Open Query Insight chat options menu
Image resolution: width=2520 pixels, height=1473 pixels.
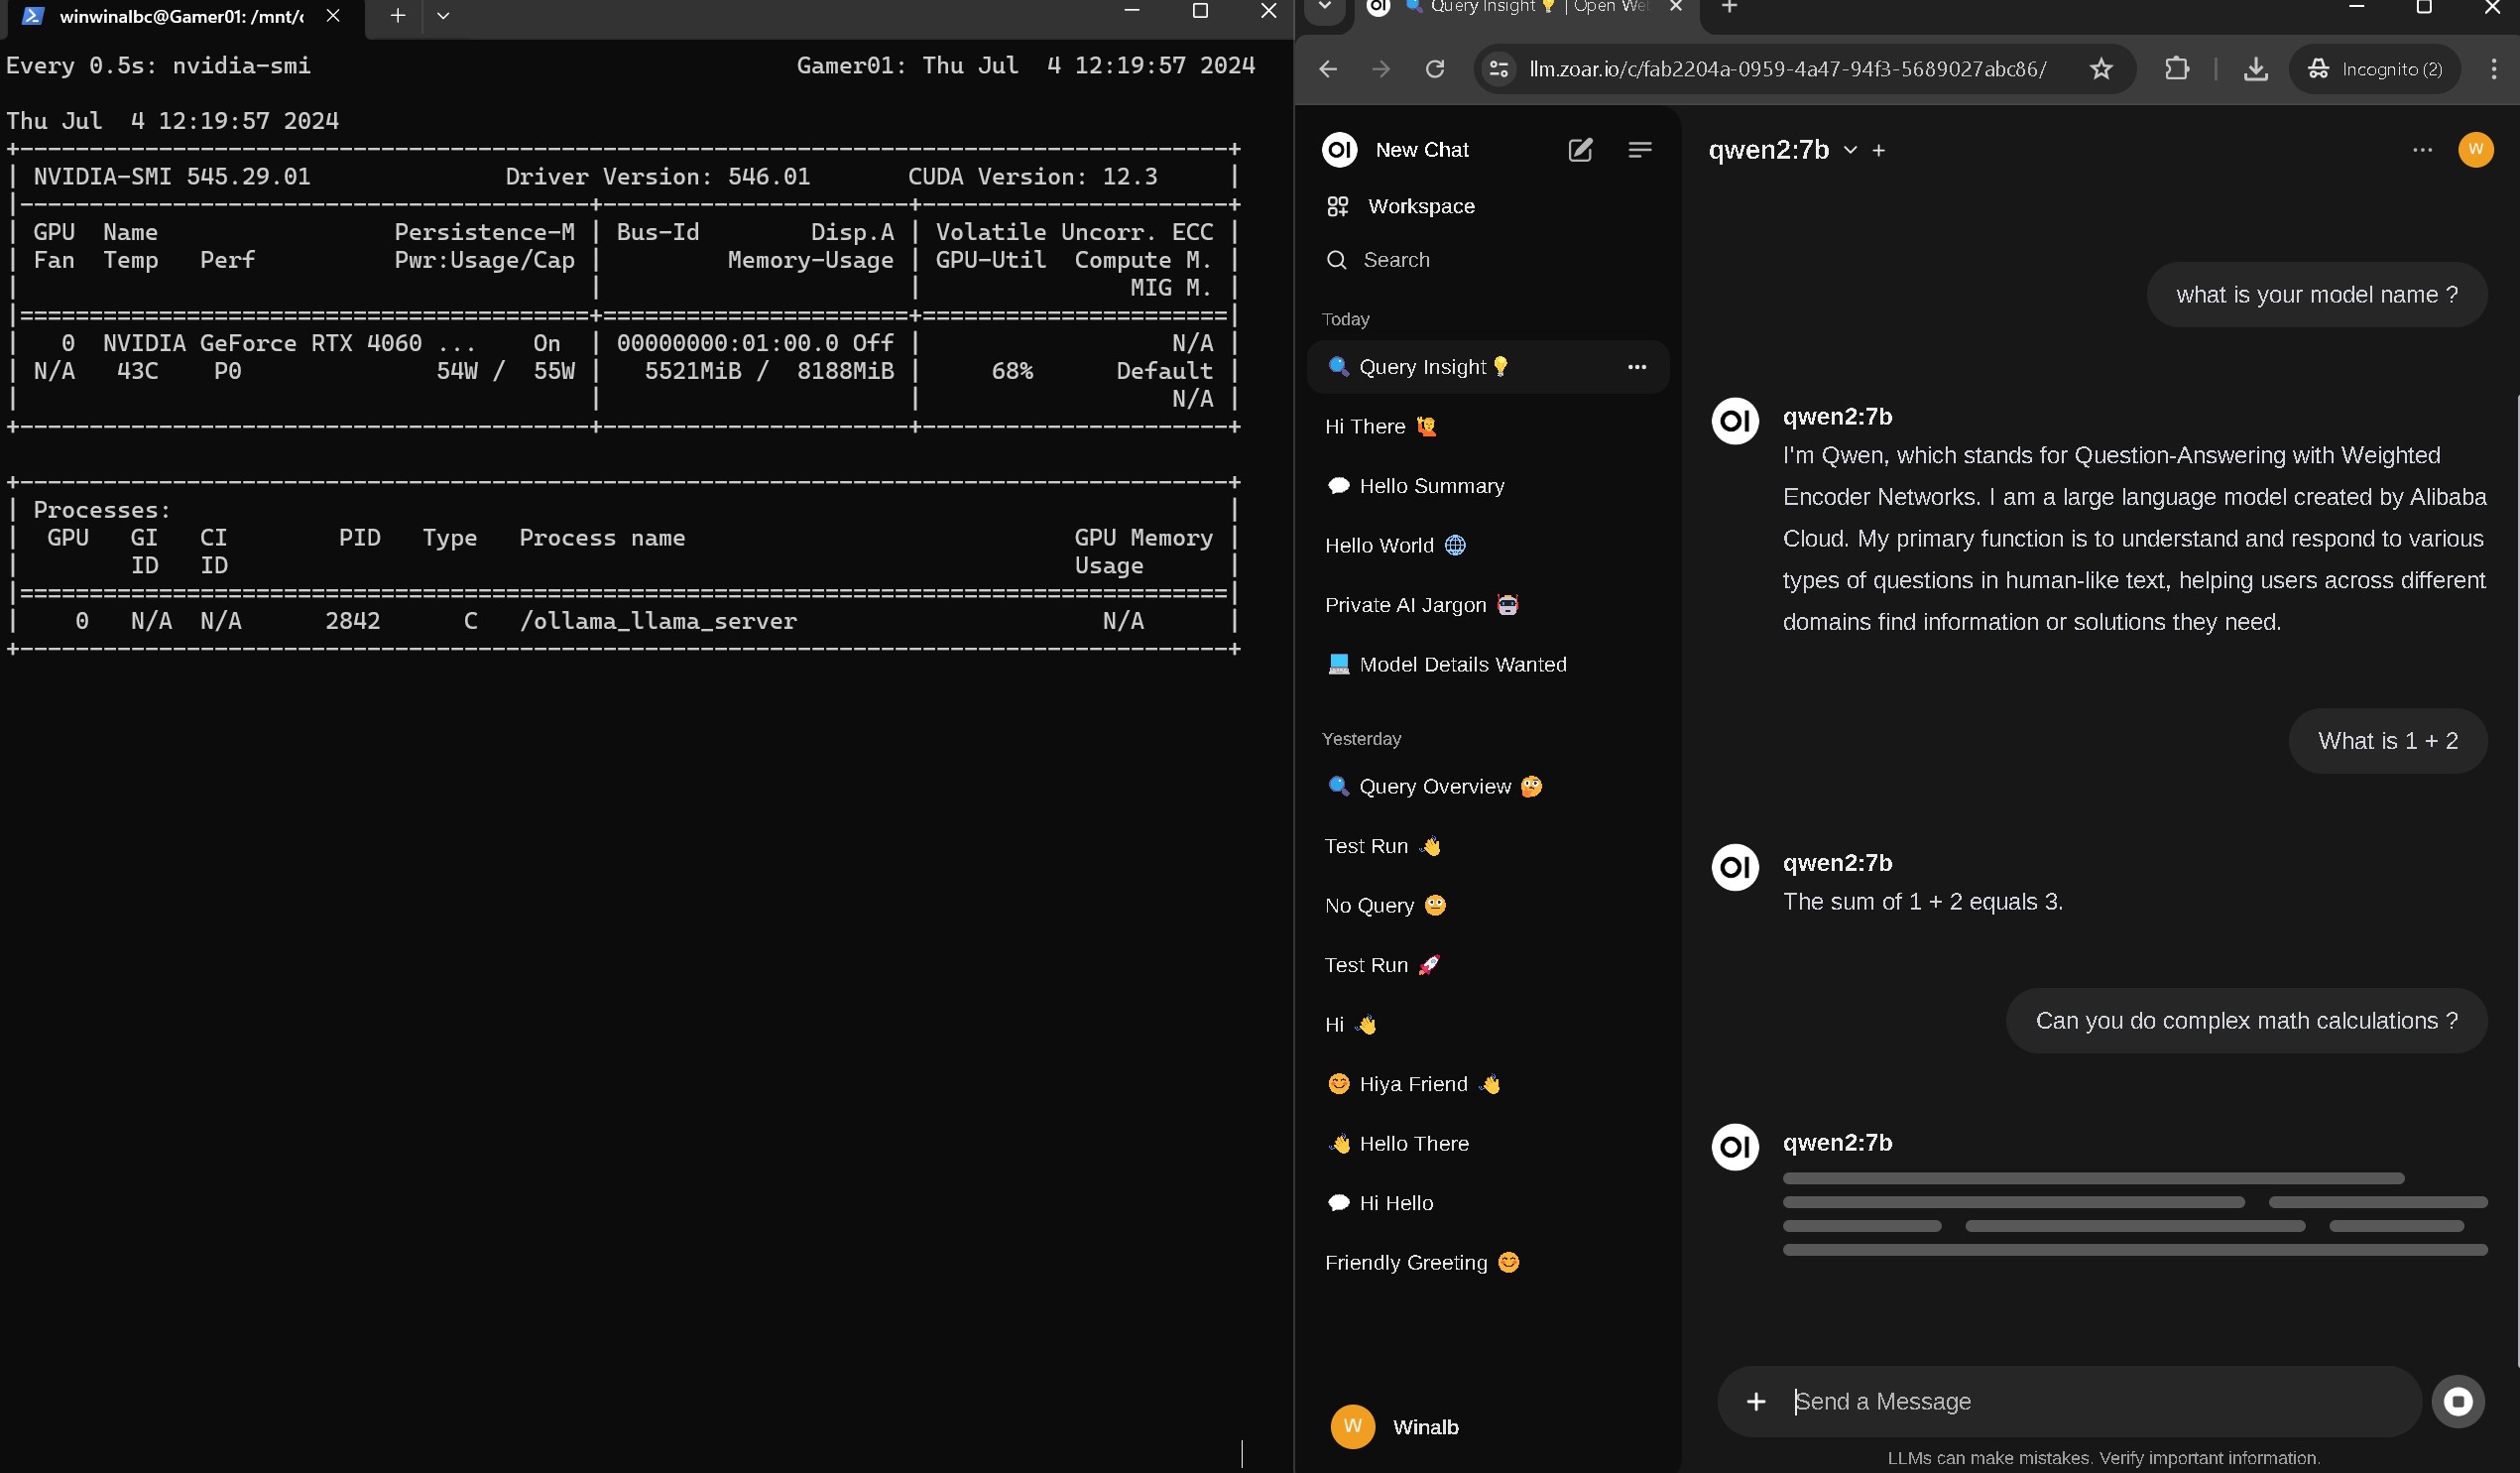(x=1636, y=367)
